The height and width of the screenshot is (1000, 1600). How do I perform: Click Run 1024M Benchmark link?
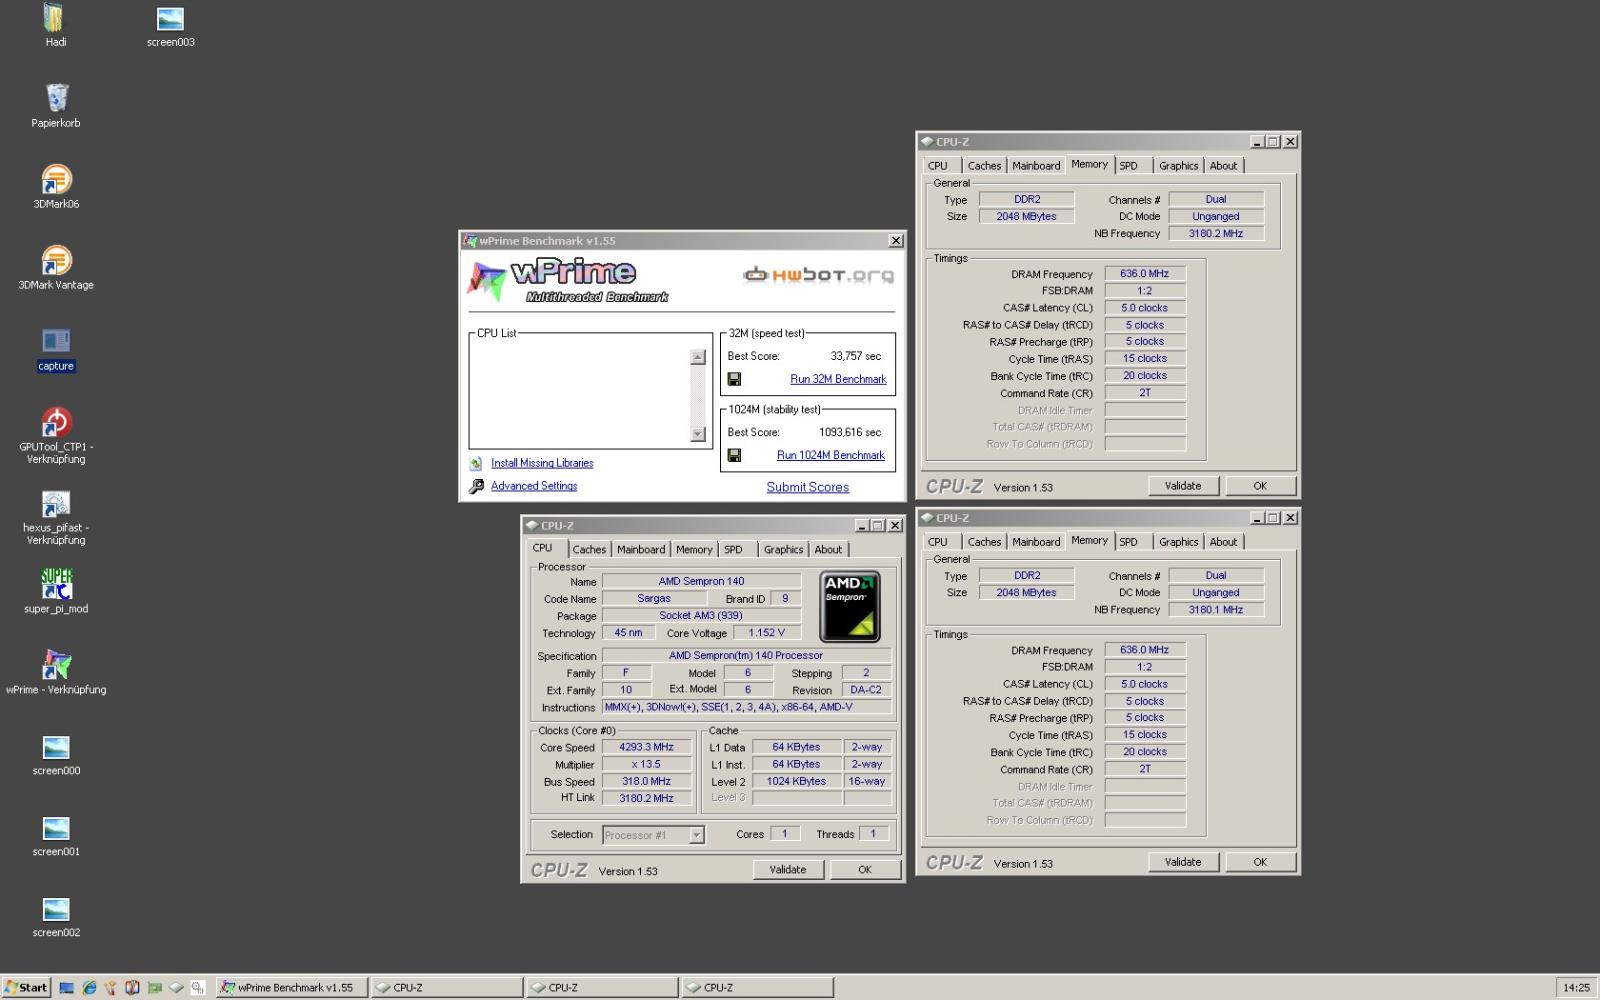[x=831, y=455]
